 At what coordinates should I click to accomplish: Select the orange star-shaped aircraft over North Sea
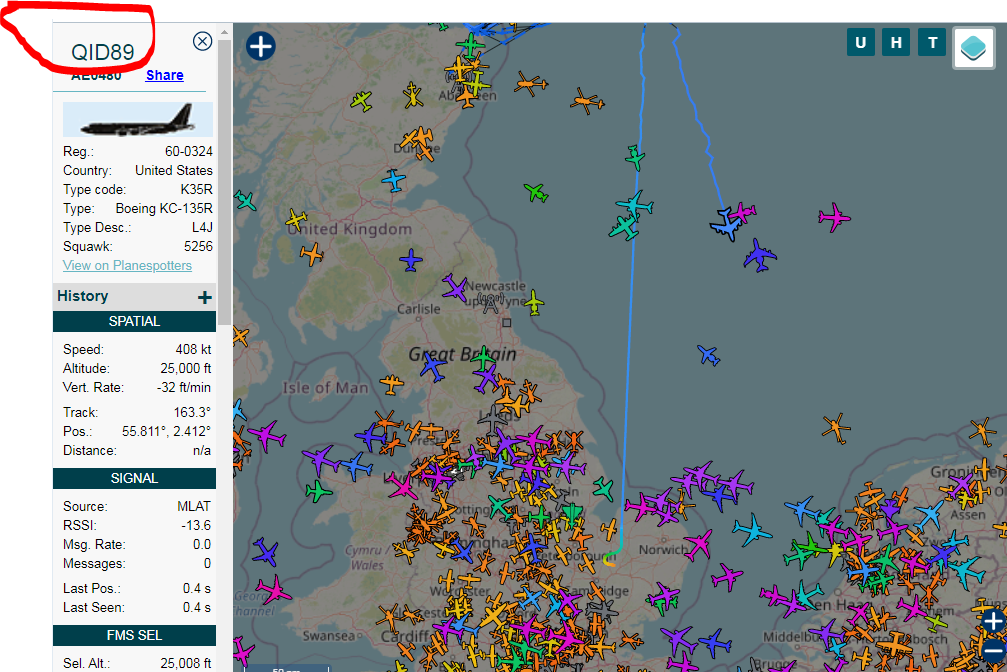pos(836,428)
